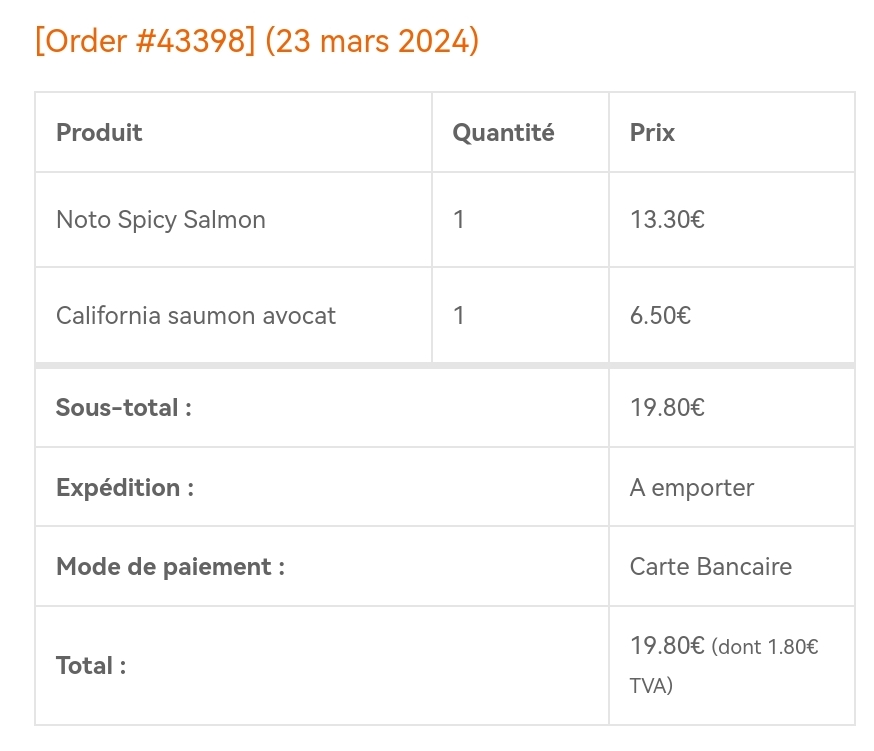Click the A emporter shipping value

pos(692,488)
